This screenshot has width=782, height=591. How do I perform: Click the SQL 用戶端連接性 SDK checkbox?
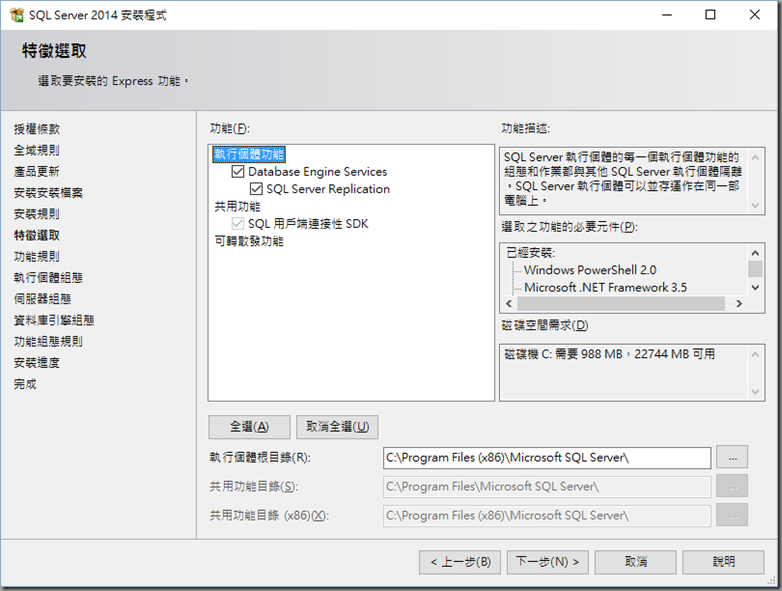[x=238, y=224]
